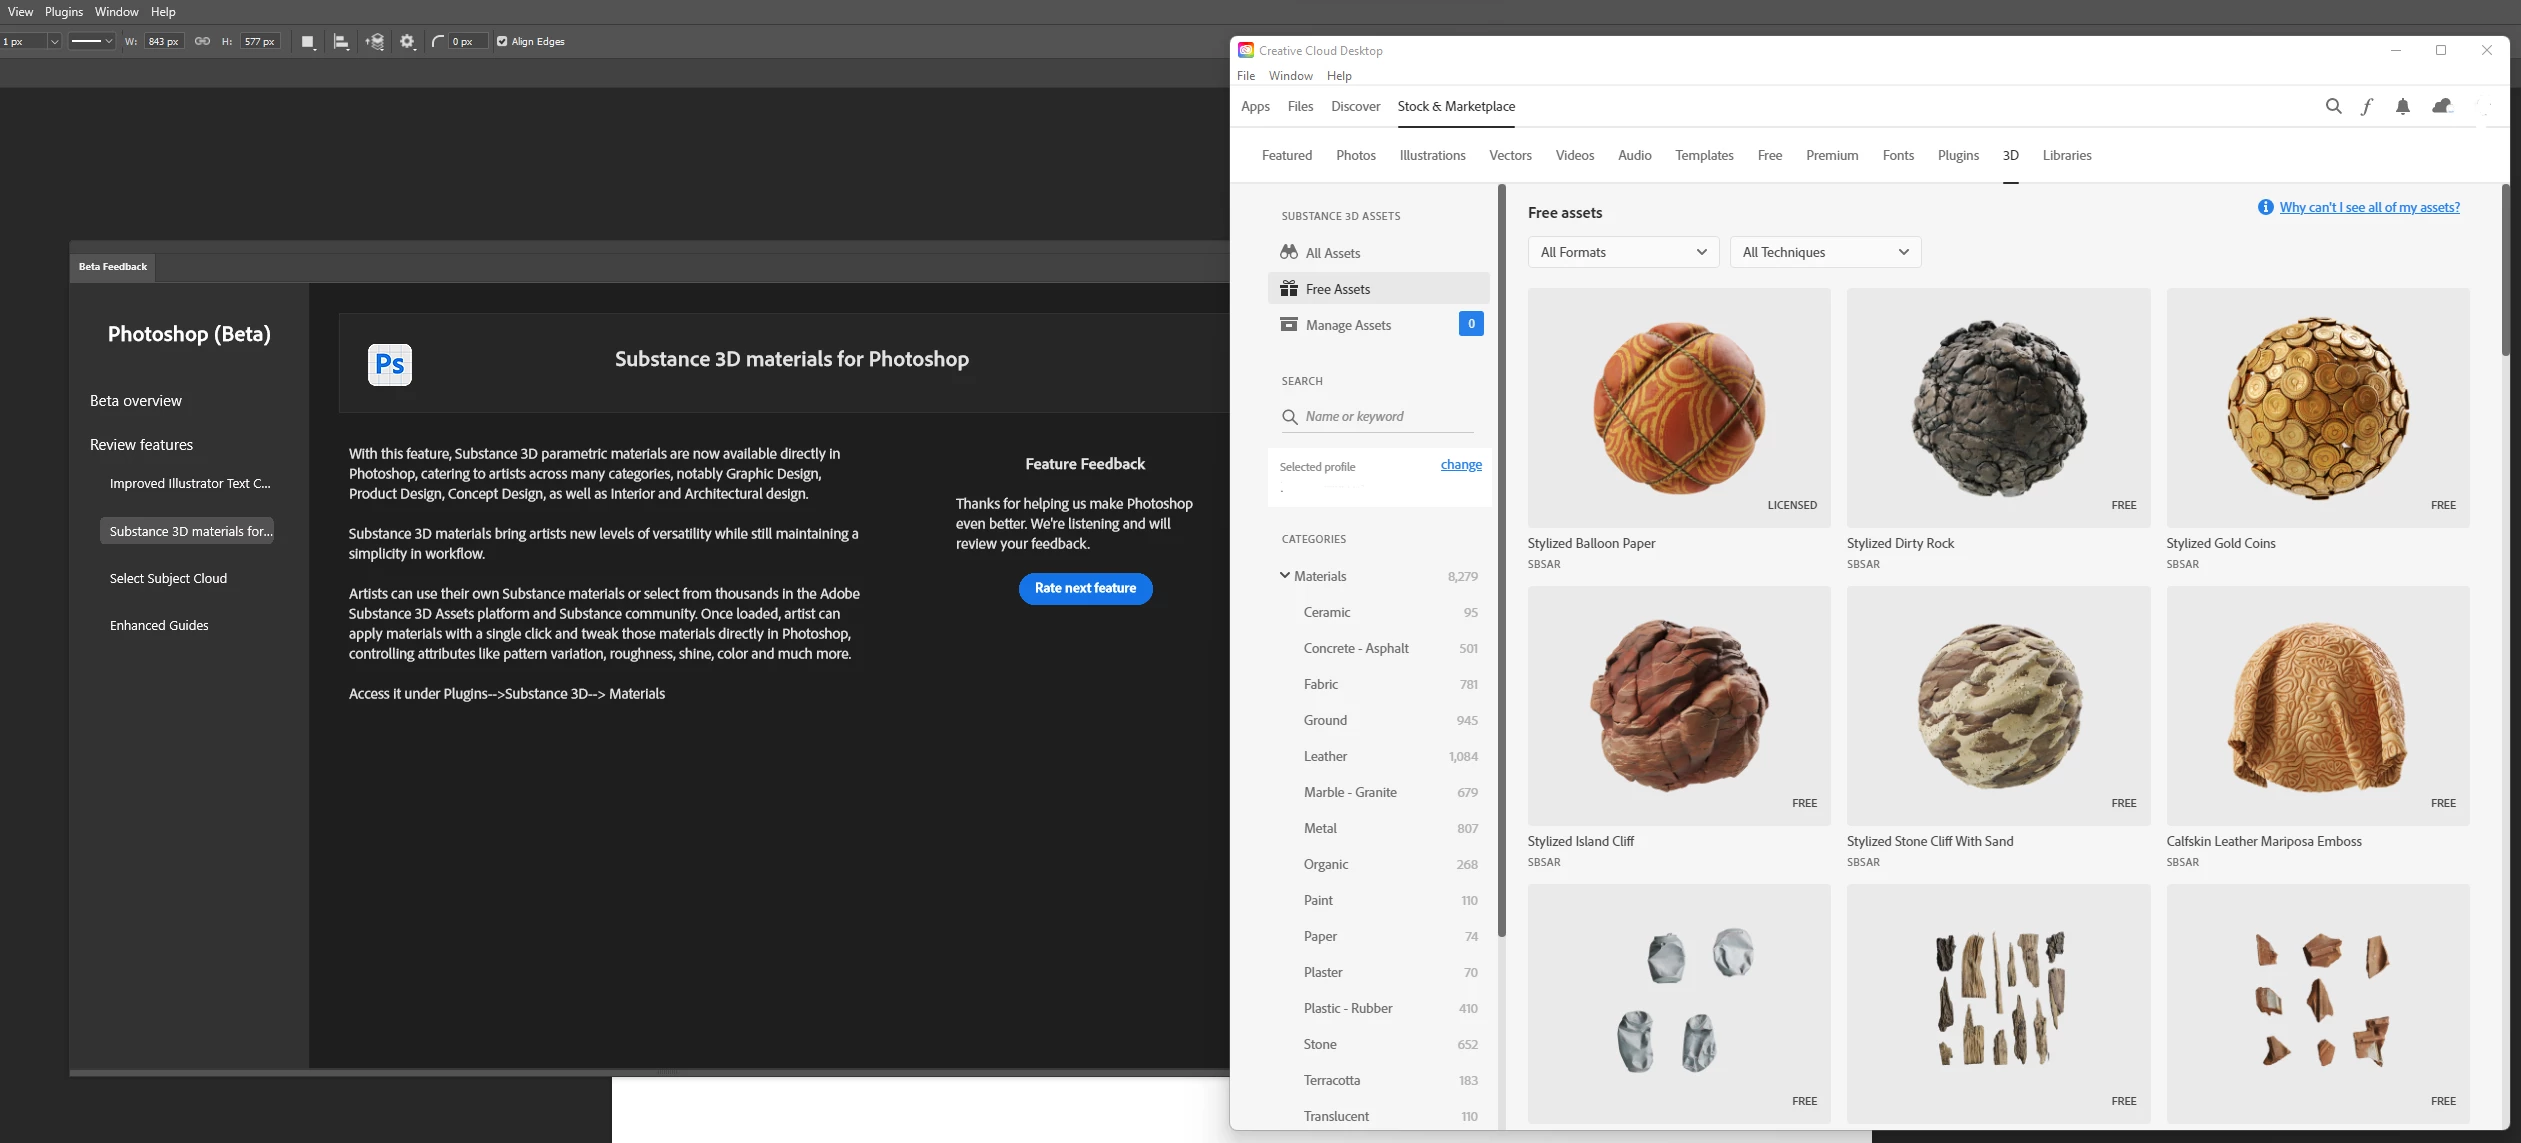Open the All Formats dropdown

tap(1622, 252)
